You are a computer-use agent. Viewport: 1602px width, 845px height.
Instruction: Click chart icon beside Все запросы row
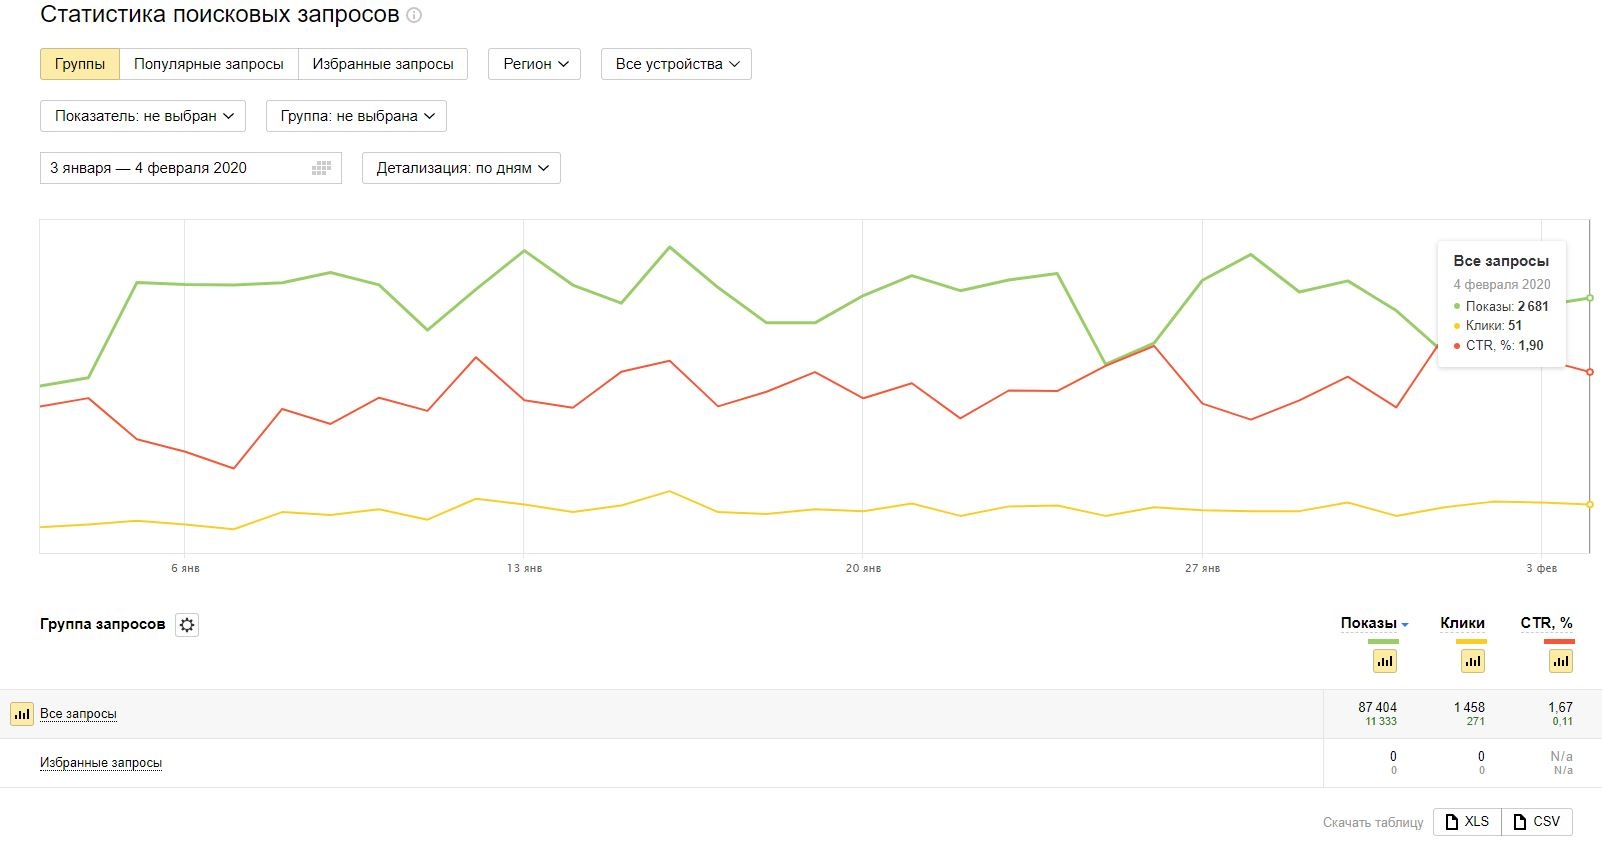tap(22, 714)
